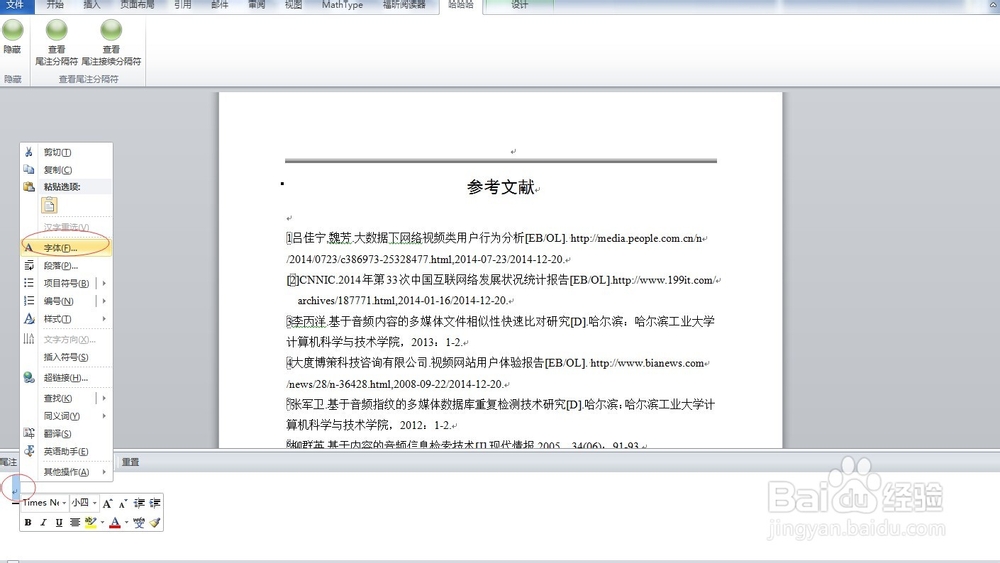Click the 重置 reset button in endnote pane

[x=131, y=462]
